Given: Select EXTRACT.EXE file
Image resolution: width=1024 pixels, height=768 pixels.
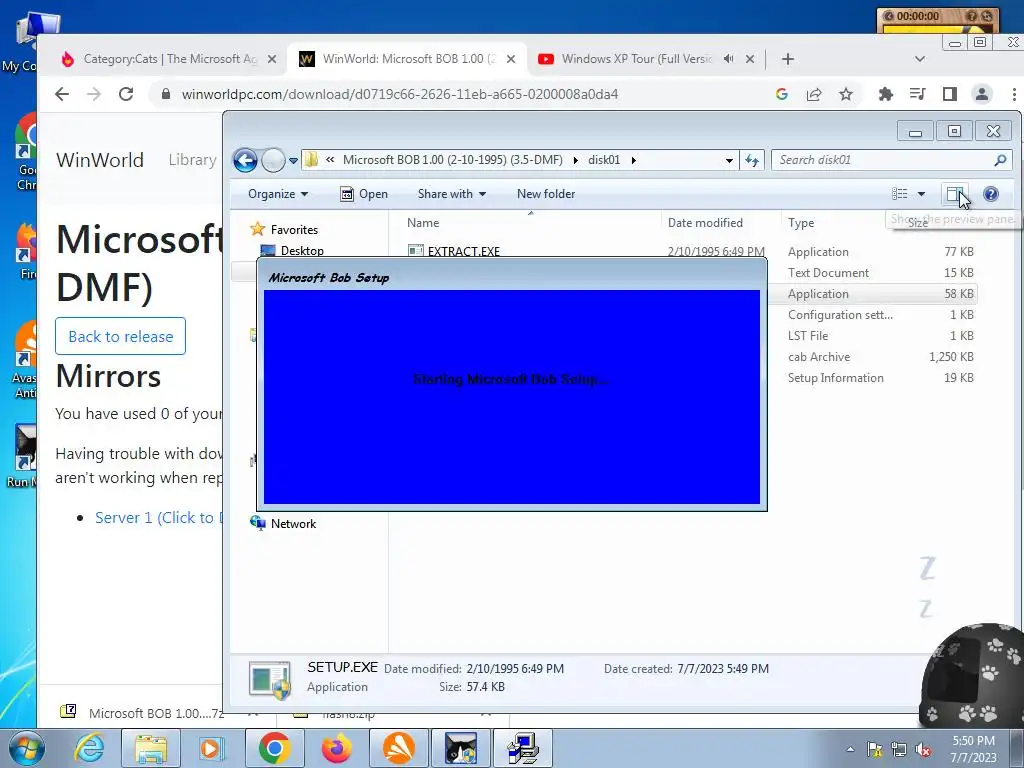Looking at the screenshot, I should point(464,251).
